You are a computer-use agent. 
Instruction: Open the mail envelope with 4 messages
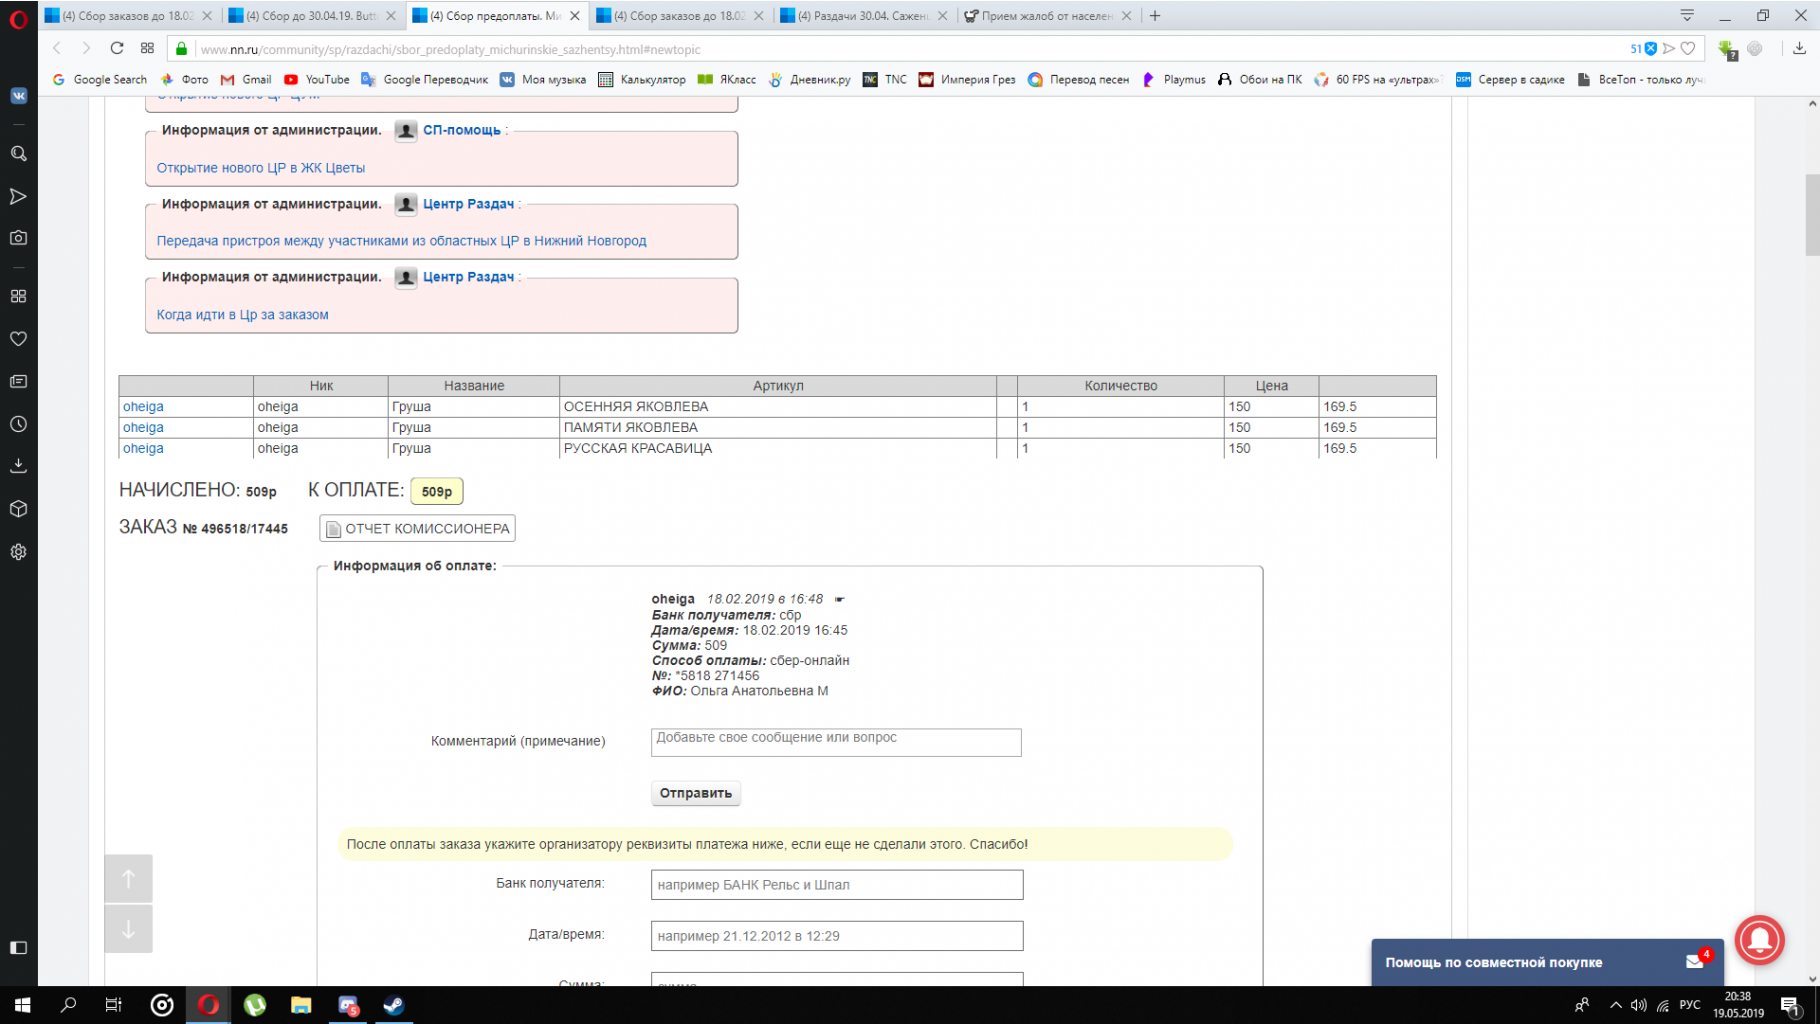point(1698,960)
